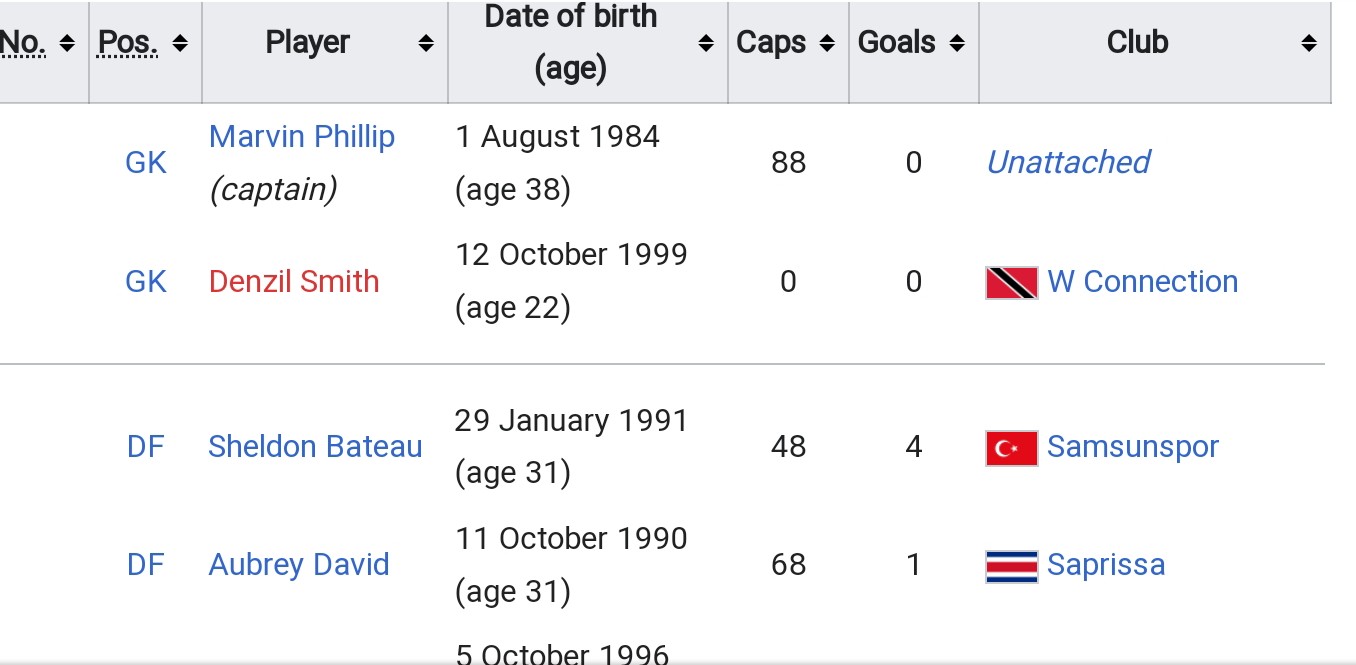Viewport: 1356px width, 665px height.
Task: Click the Turkey flag beside Samsunspor
Action: (x=1011, y=448)
